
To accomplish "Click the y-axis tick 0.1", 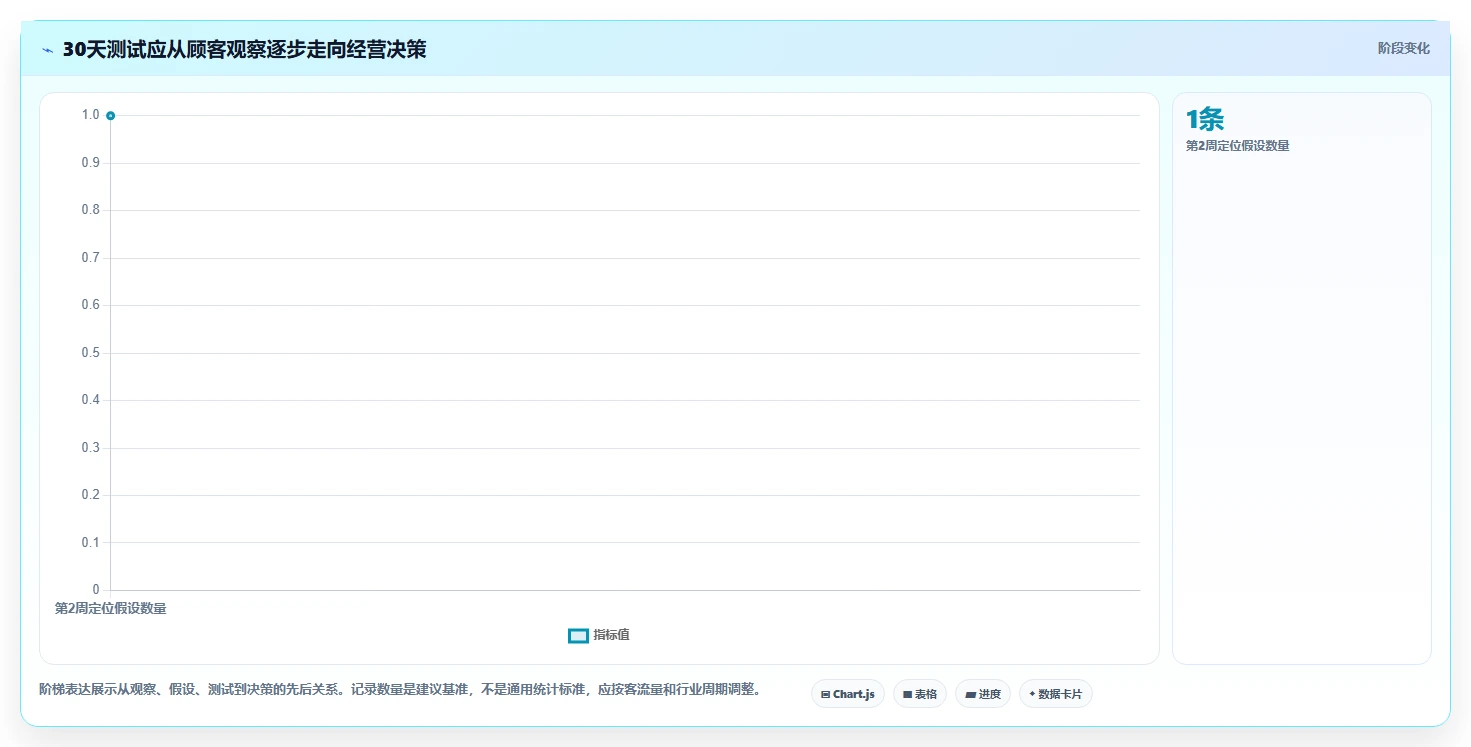I will click(90, 542).
